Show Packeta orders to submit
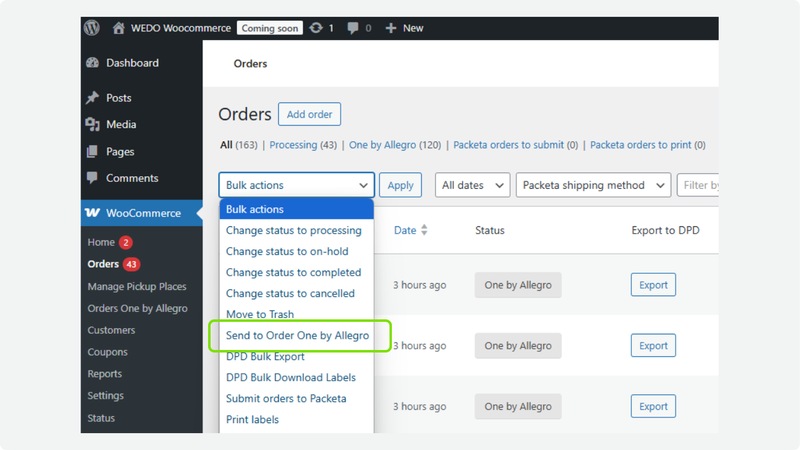 tap(515, 145)
